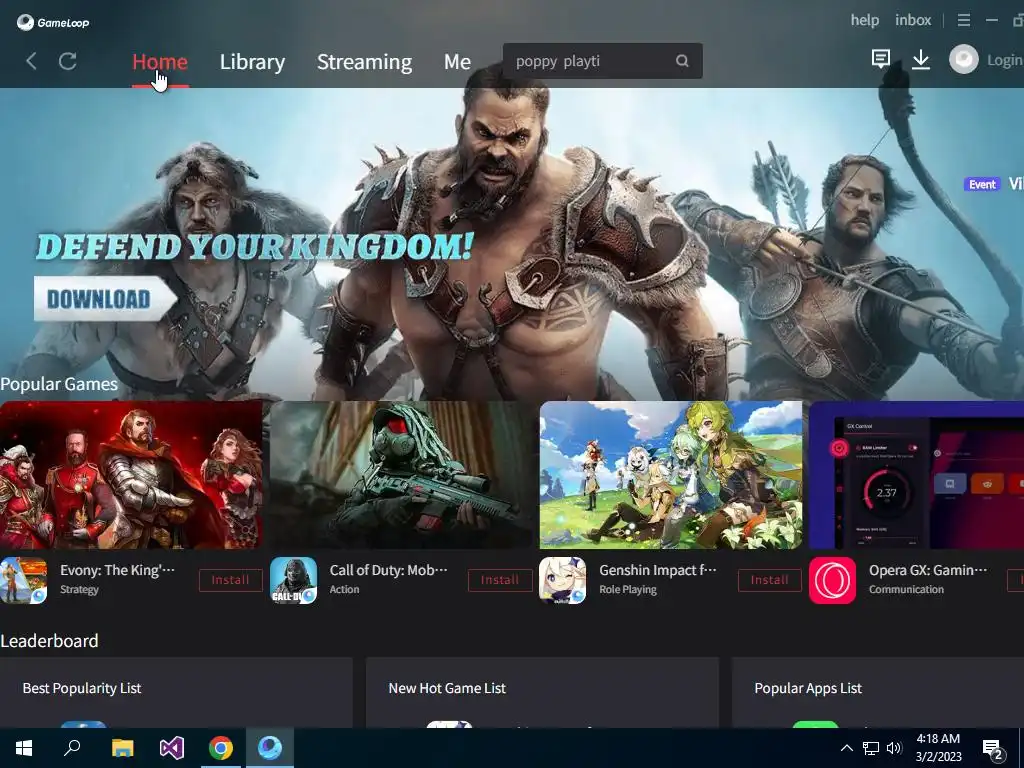Click the Popular Games heading

59,384
